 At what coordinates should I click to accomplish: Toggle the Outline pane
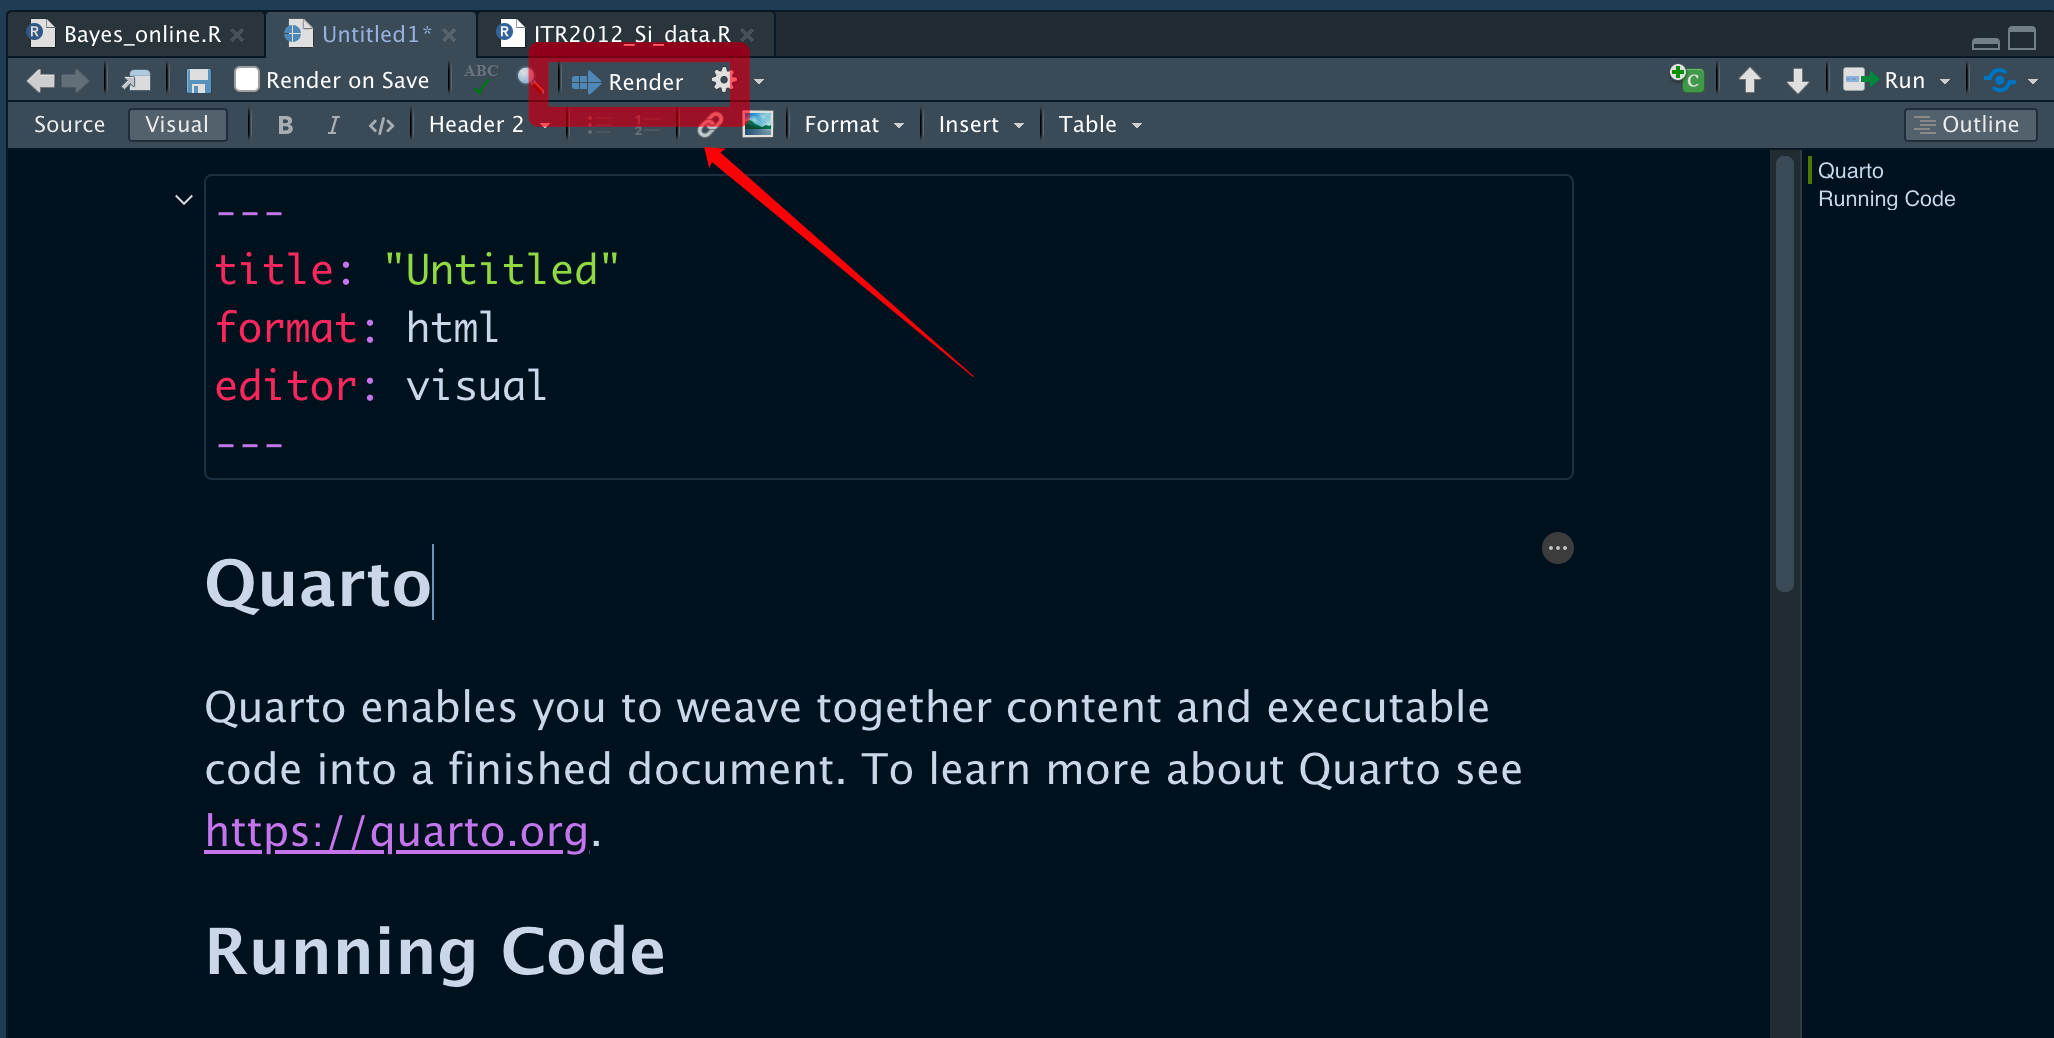click(1970, 125)
